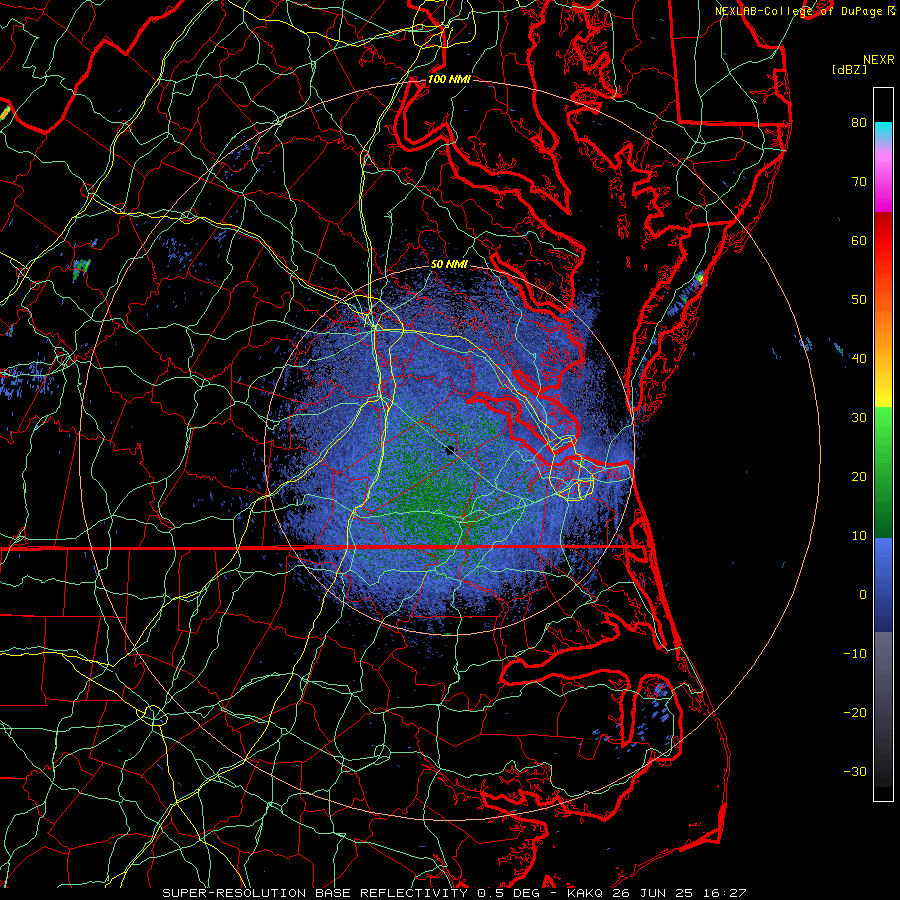Click the 80 value on the dBZ scale
900x900 pixels.
click(859, 122)
